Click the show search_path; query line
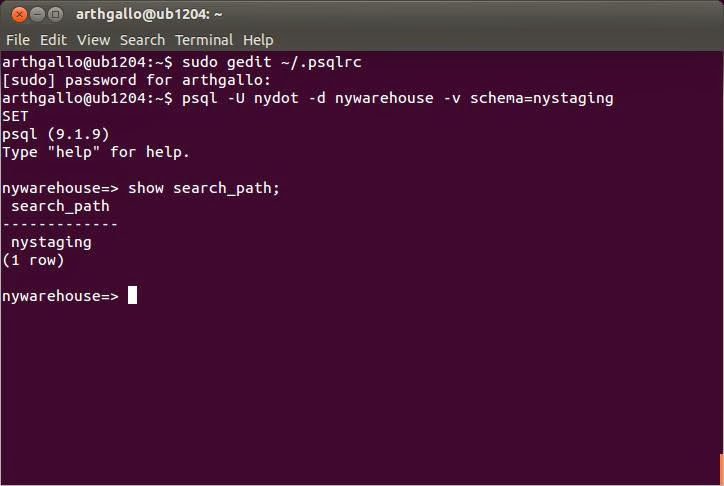Viewport: 724px width, 486px height. 204,188
